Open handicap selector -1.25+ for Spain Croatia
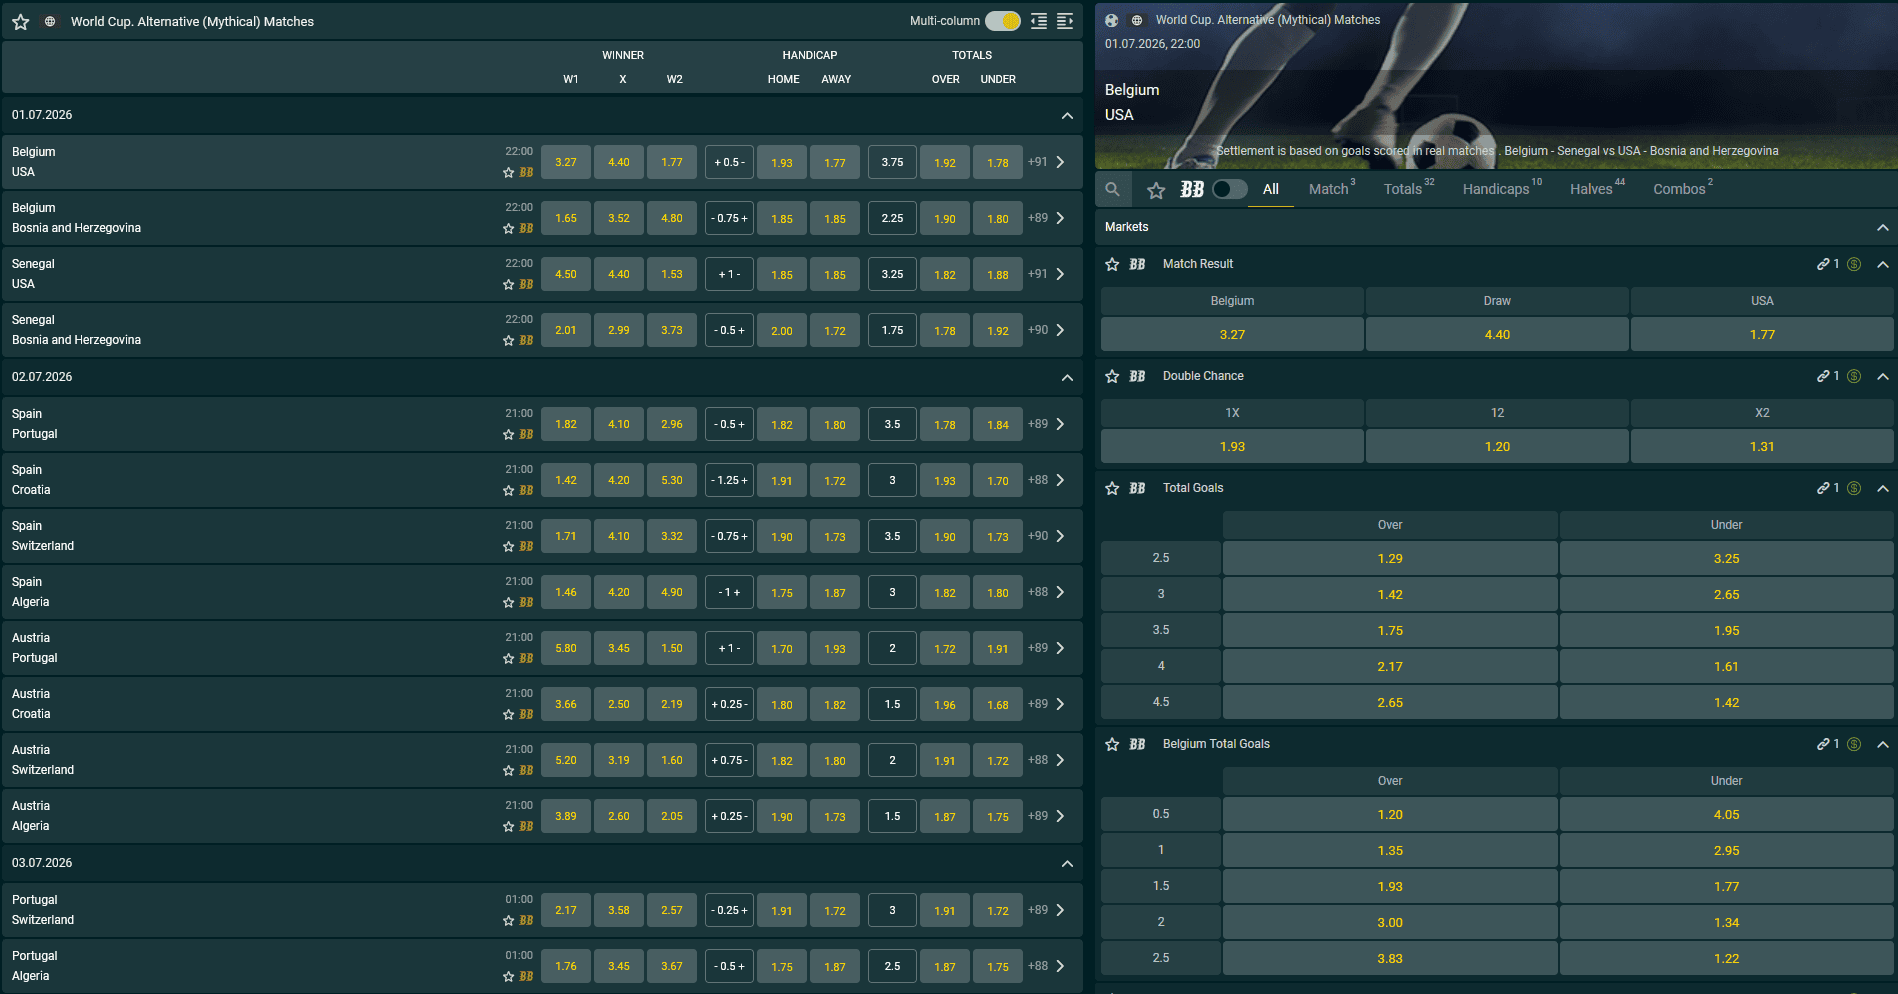Viewport: 1898px width, 994px height. [729, 480]
